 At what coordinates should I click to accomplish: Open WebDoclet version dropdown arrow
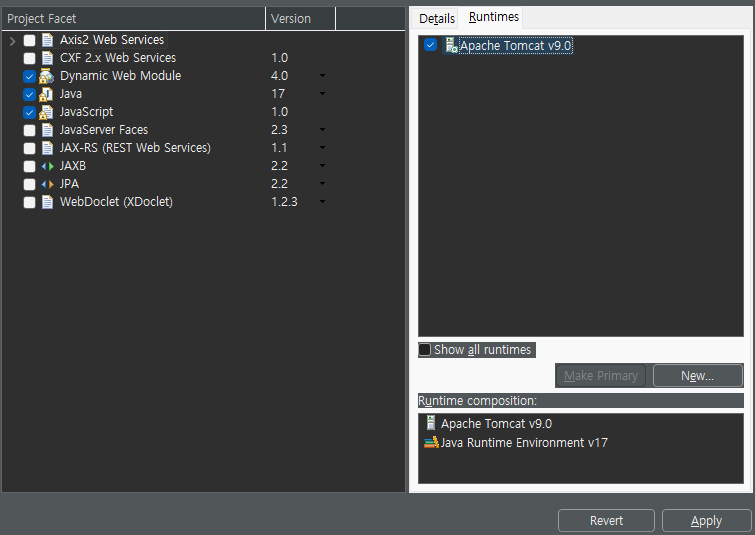(322, 201)
